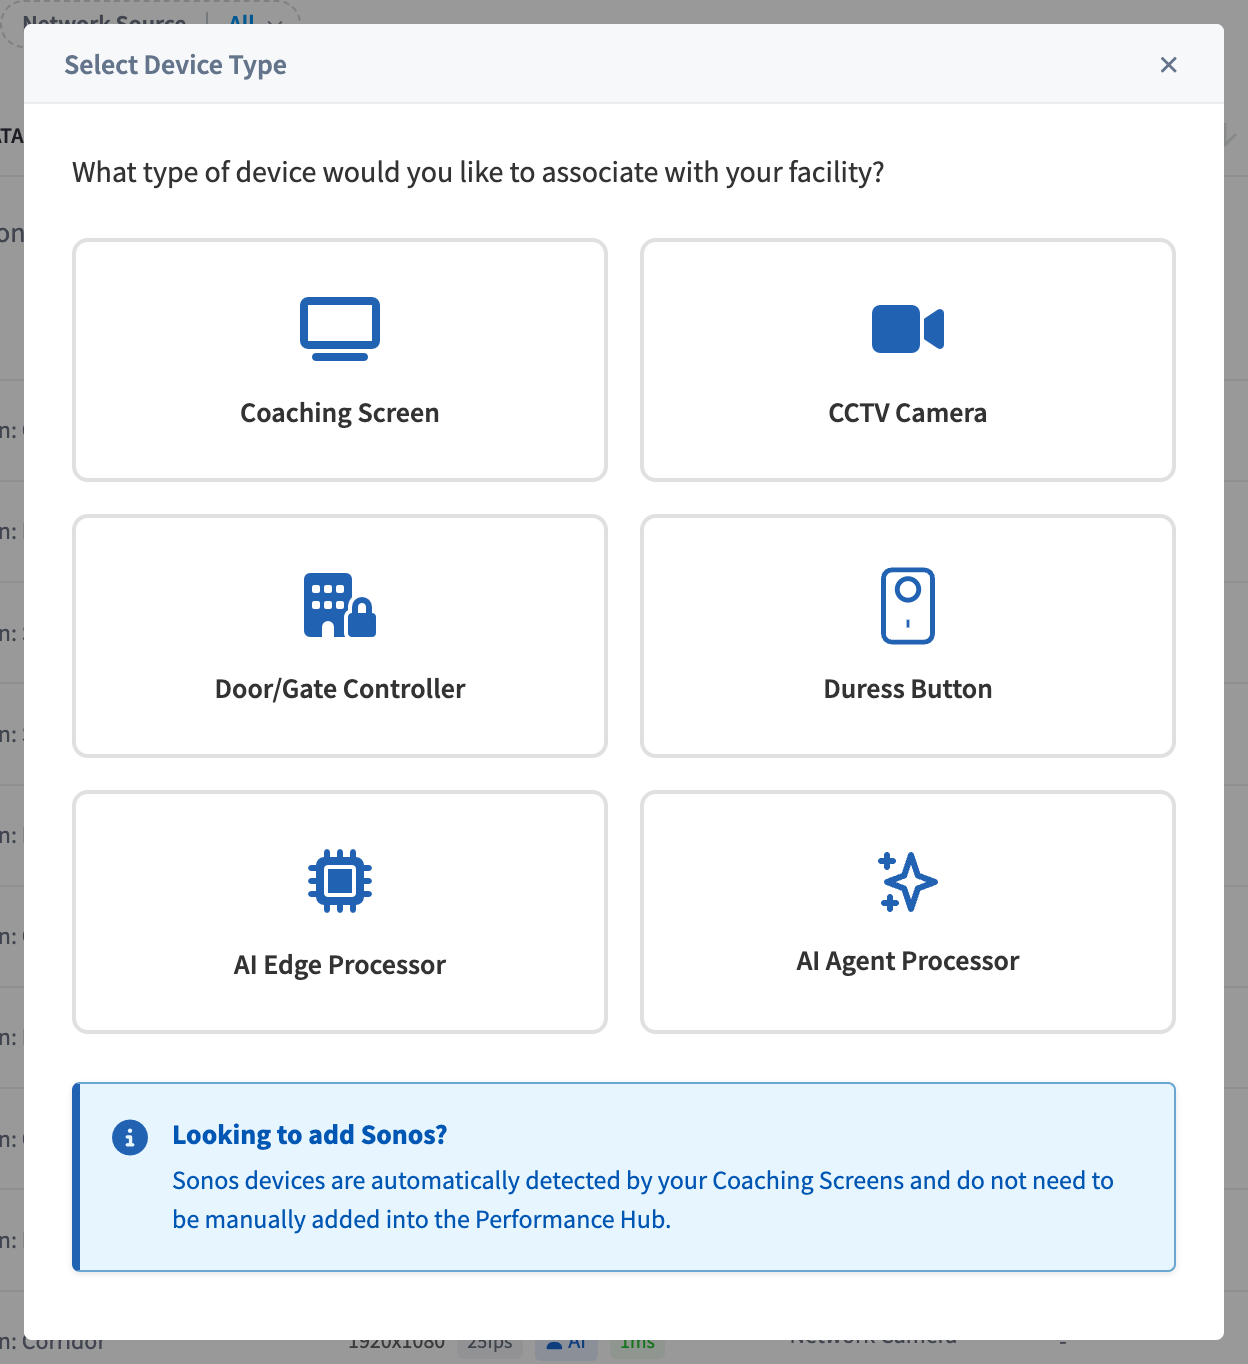Choose the Coaching Screen label
The image size is (1248, 1364).
pos(340,413)
